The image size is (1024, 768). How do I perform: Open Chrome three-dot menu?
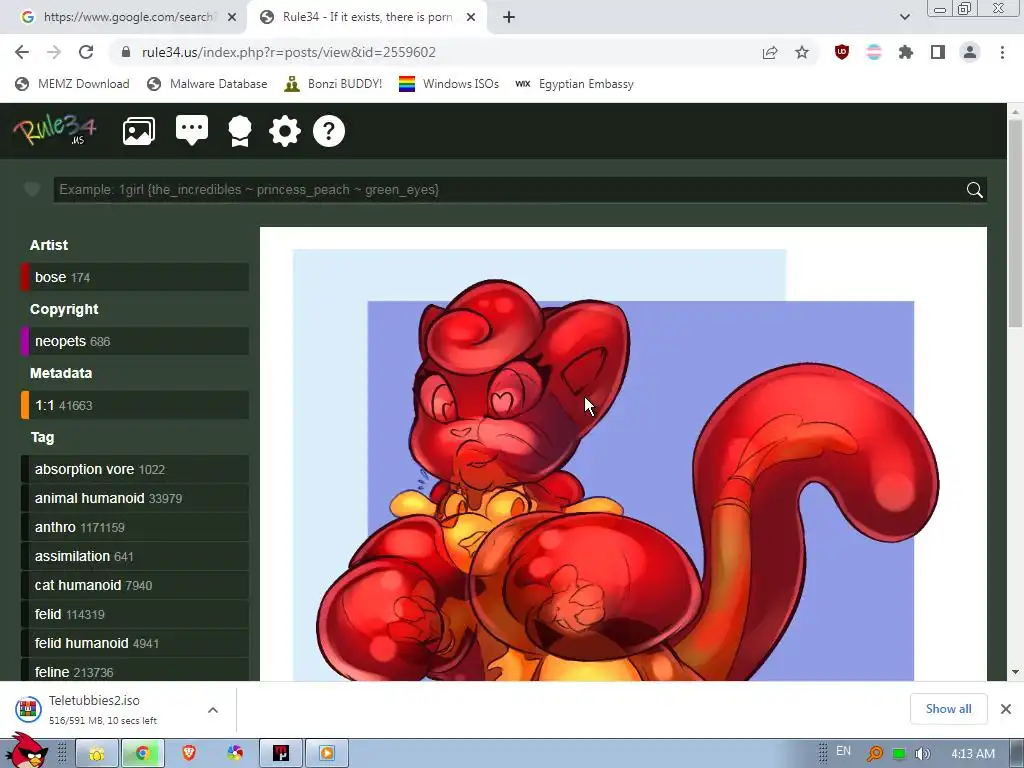1002,52
